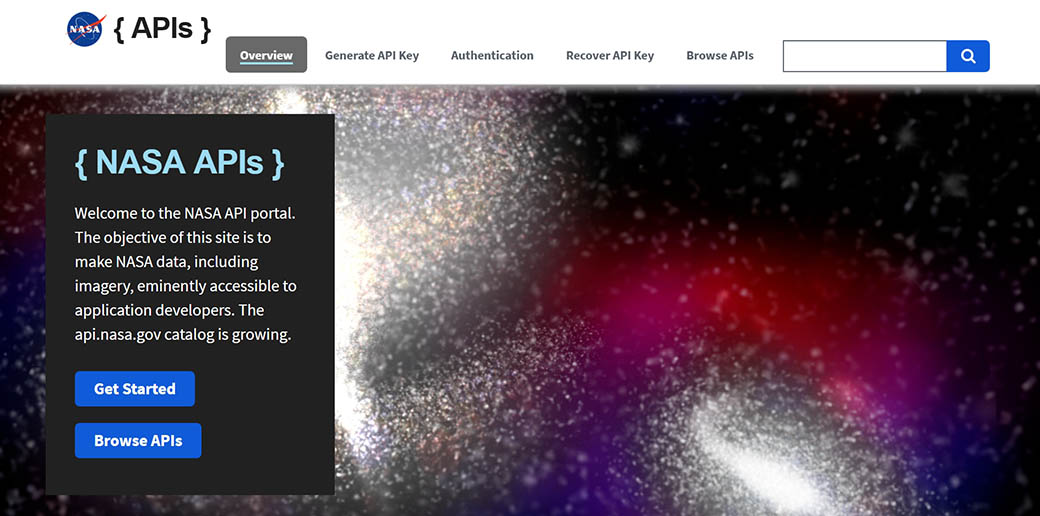Click the { NASA APIs } heading
1040x516 pixels.
click(x=180, y=162)
